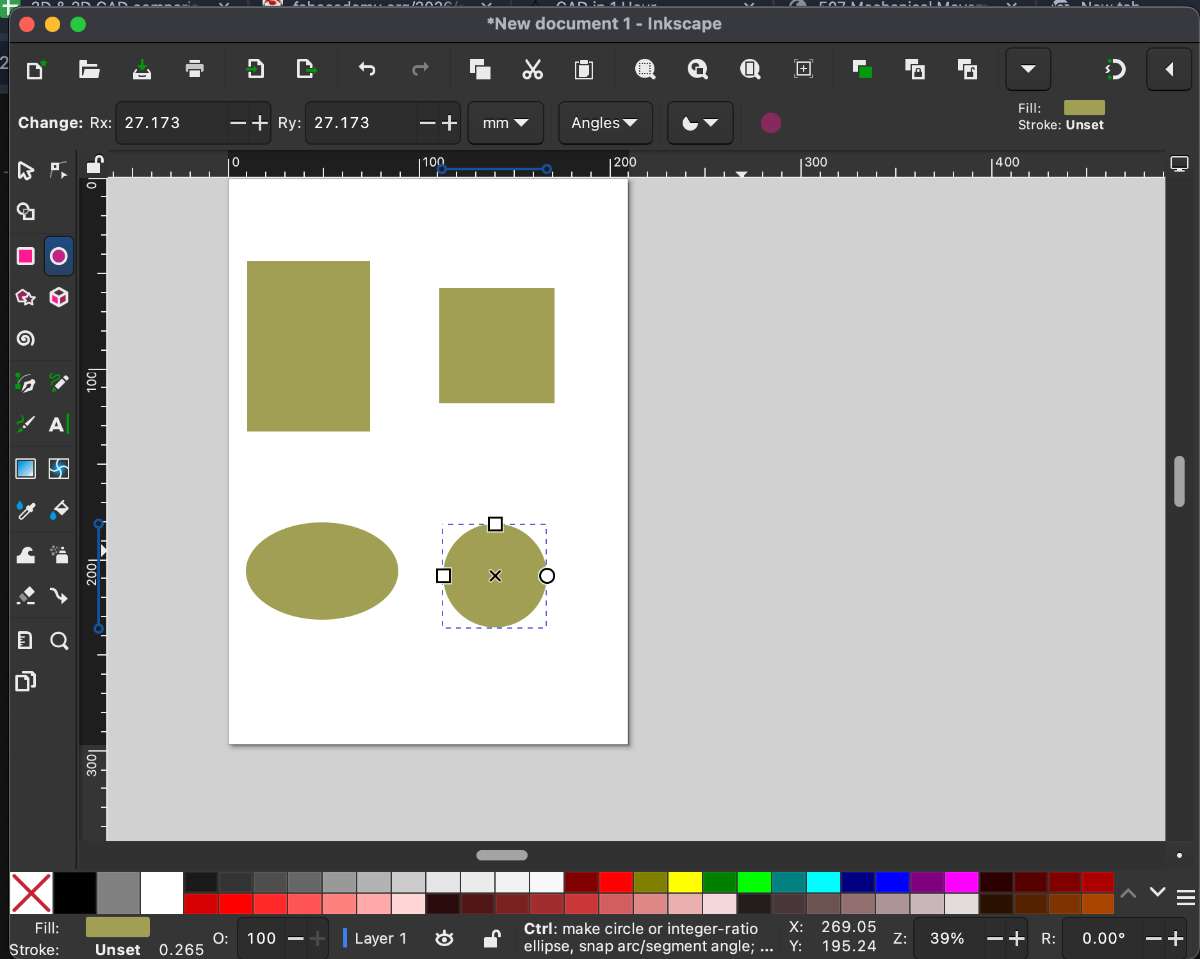1200x959 pixels.
Task: Select the Node editing tool
Action: (x=59, y=171)
